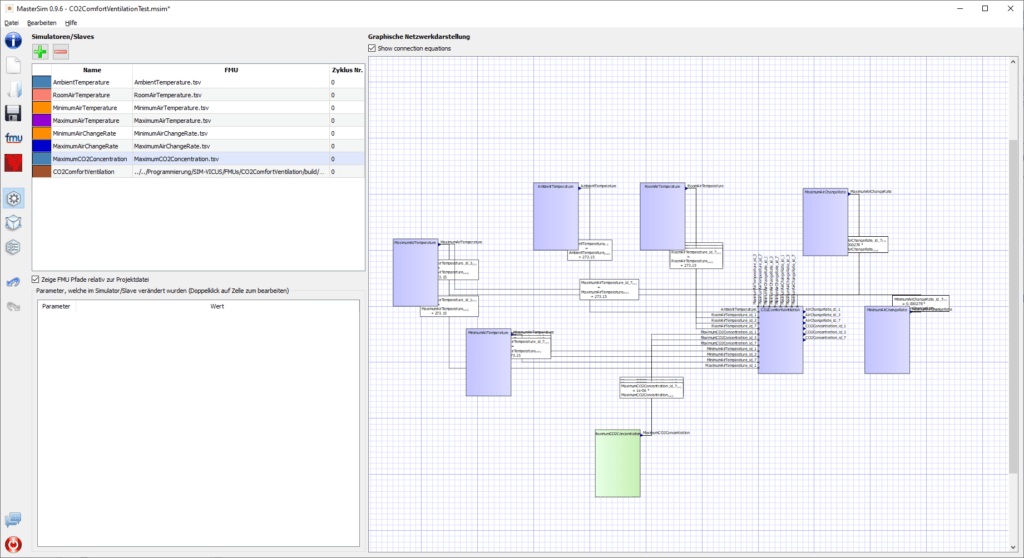Select the MaximumAirTemperature block in network view
This screenshot has width=1024, height=558.
[415, 272]
